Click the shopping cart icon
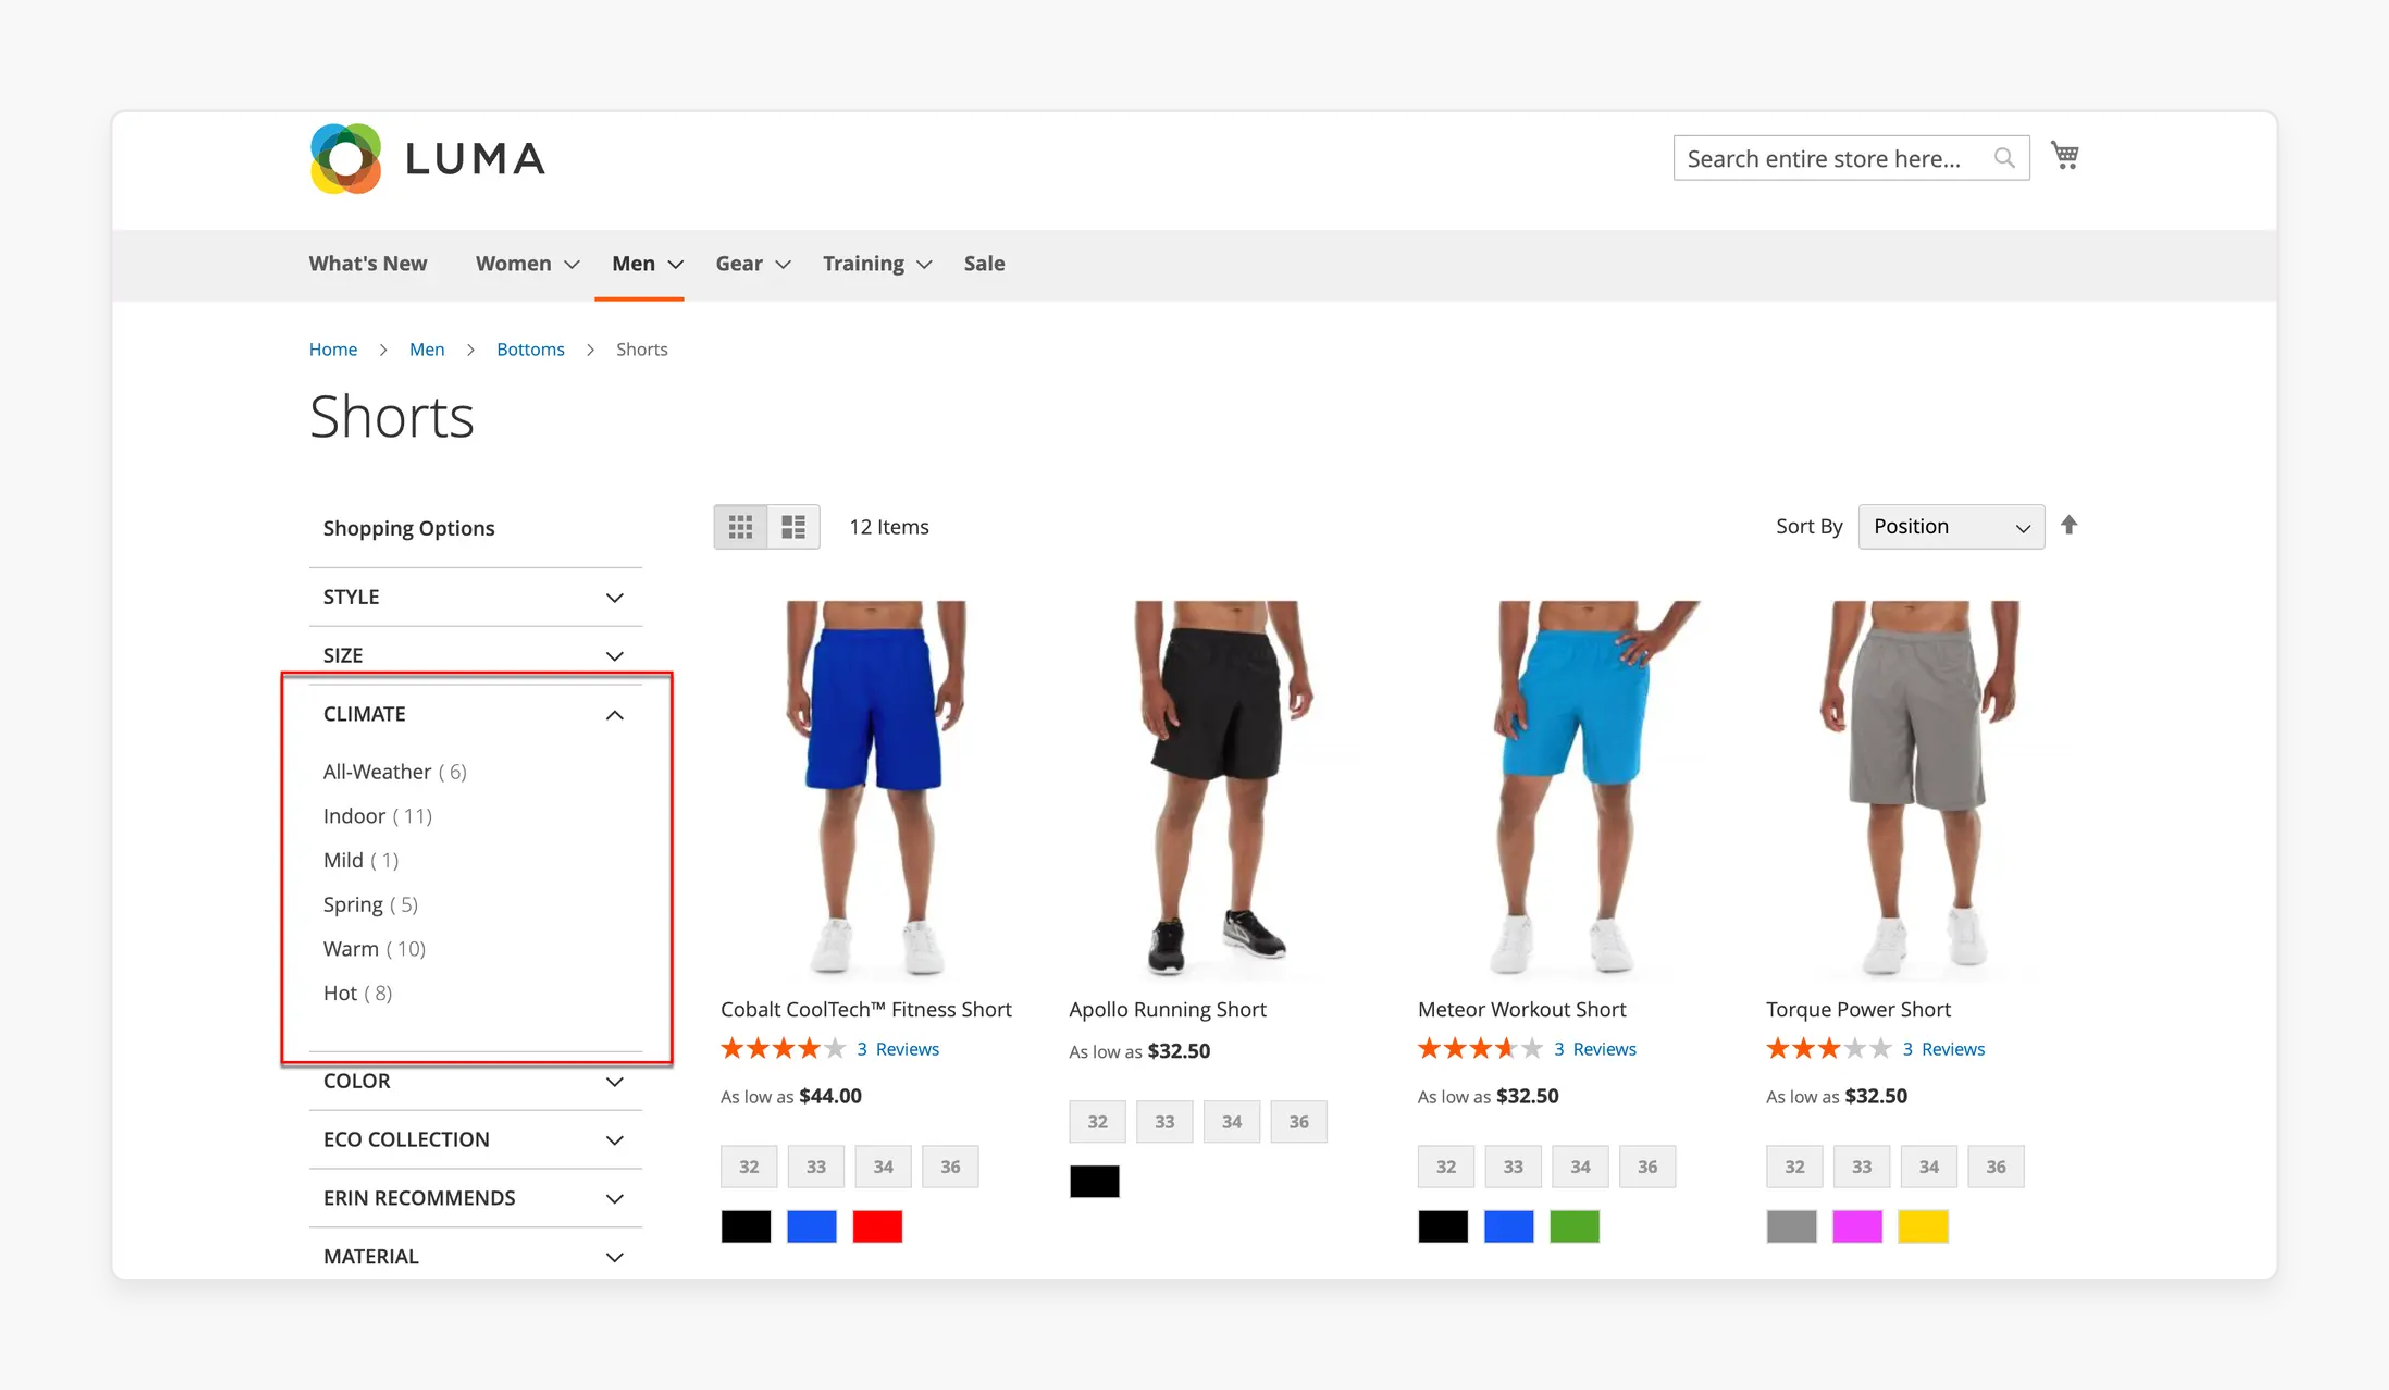 point(2065,156)
